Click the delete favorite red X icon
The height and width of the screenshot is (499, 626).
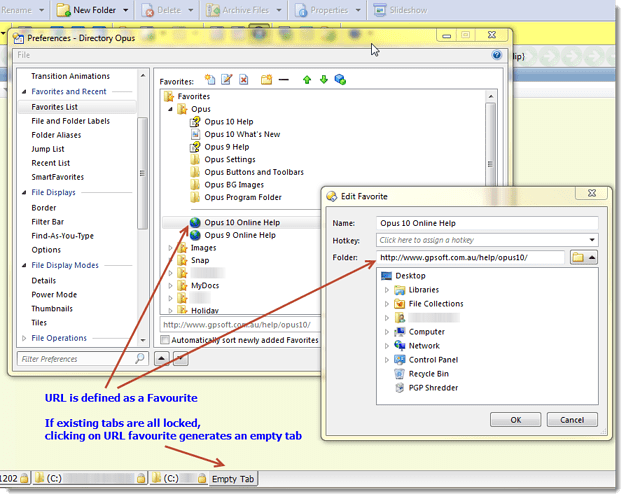coord(244,79)
